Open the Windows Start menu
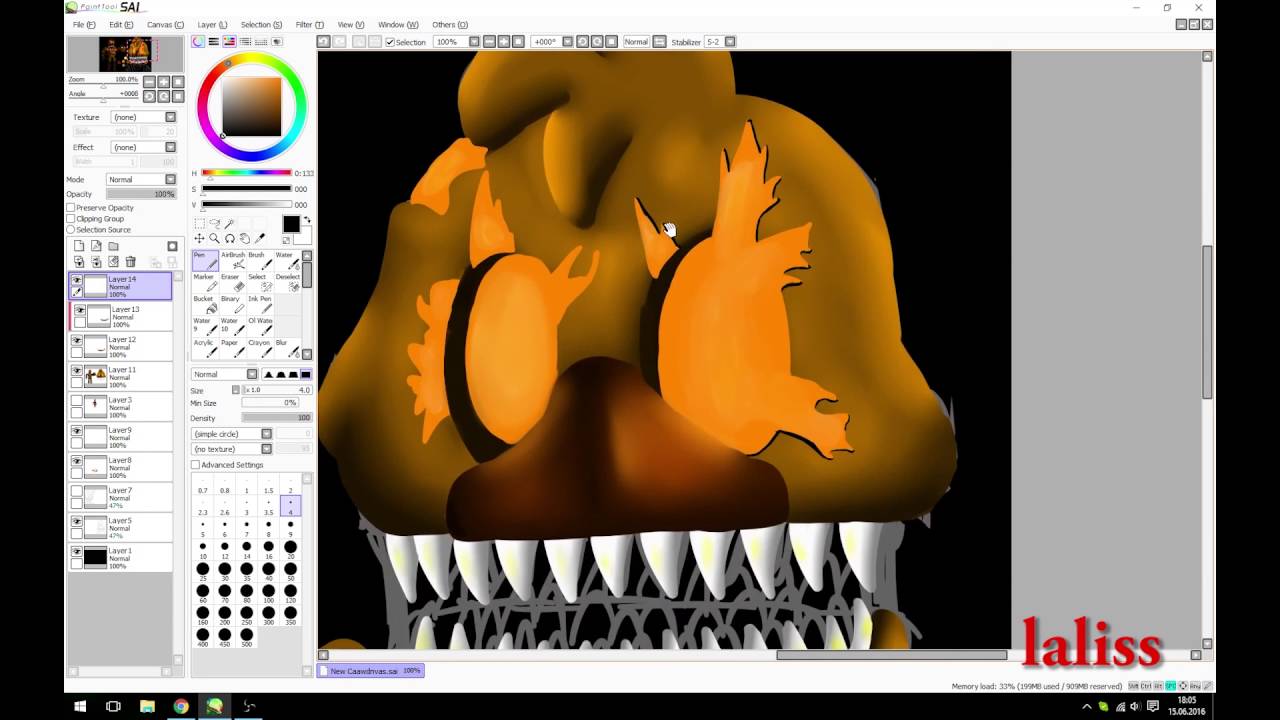Viewport: 1280px width, 720px height. [80, 706]
